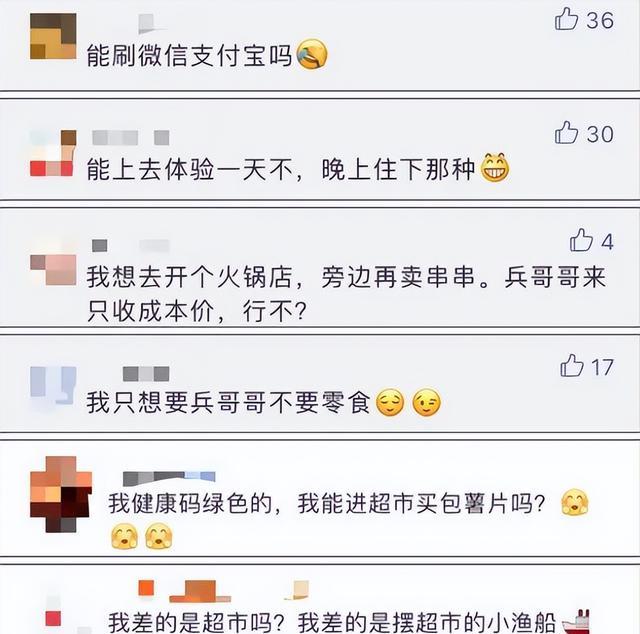Select the comment 我差的是超市吗
Viewport: 640px width, 634px height.
(x=332, y=622)
